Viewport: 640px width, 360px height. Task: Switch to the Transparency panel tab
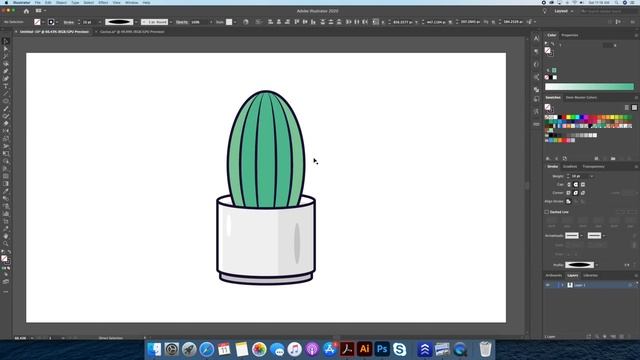[593, 167]
